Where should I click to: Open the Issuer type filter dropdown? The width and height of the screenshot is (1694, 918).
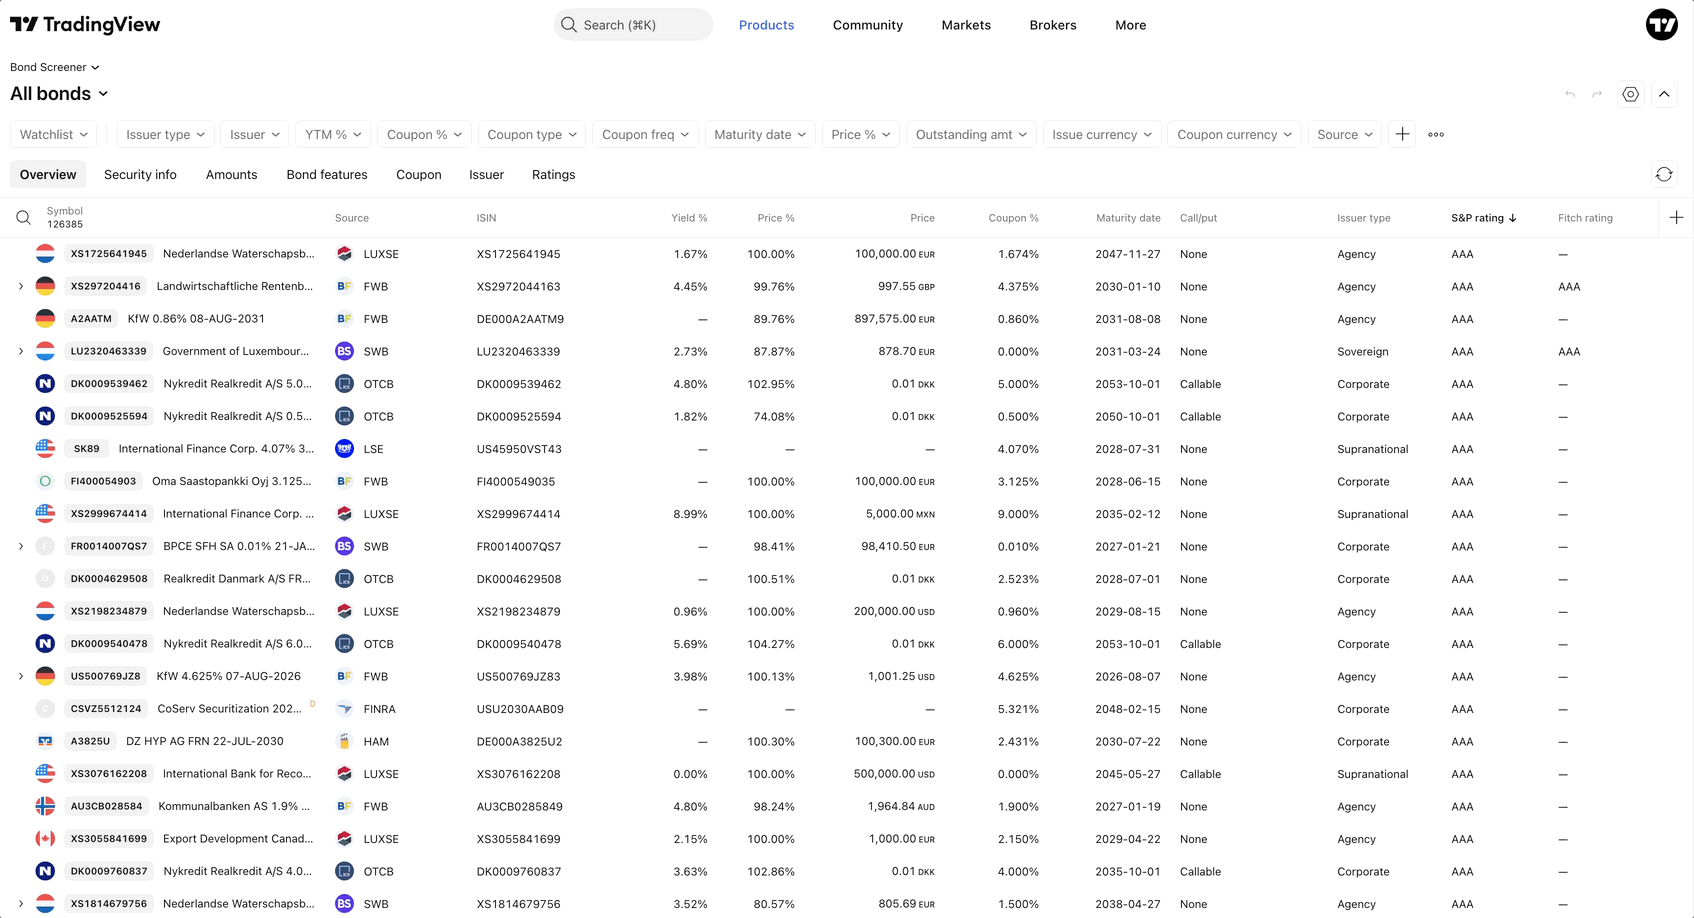tap(165, 134)
